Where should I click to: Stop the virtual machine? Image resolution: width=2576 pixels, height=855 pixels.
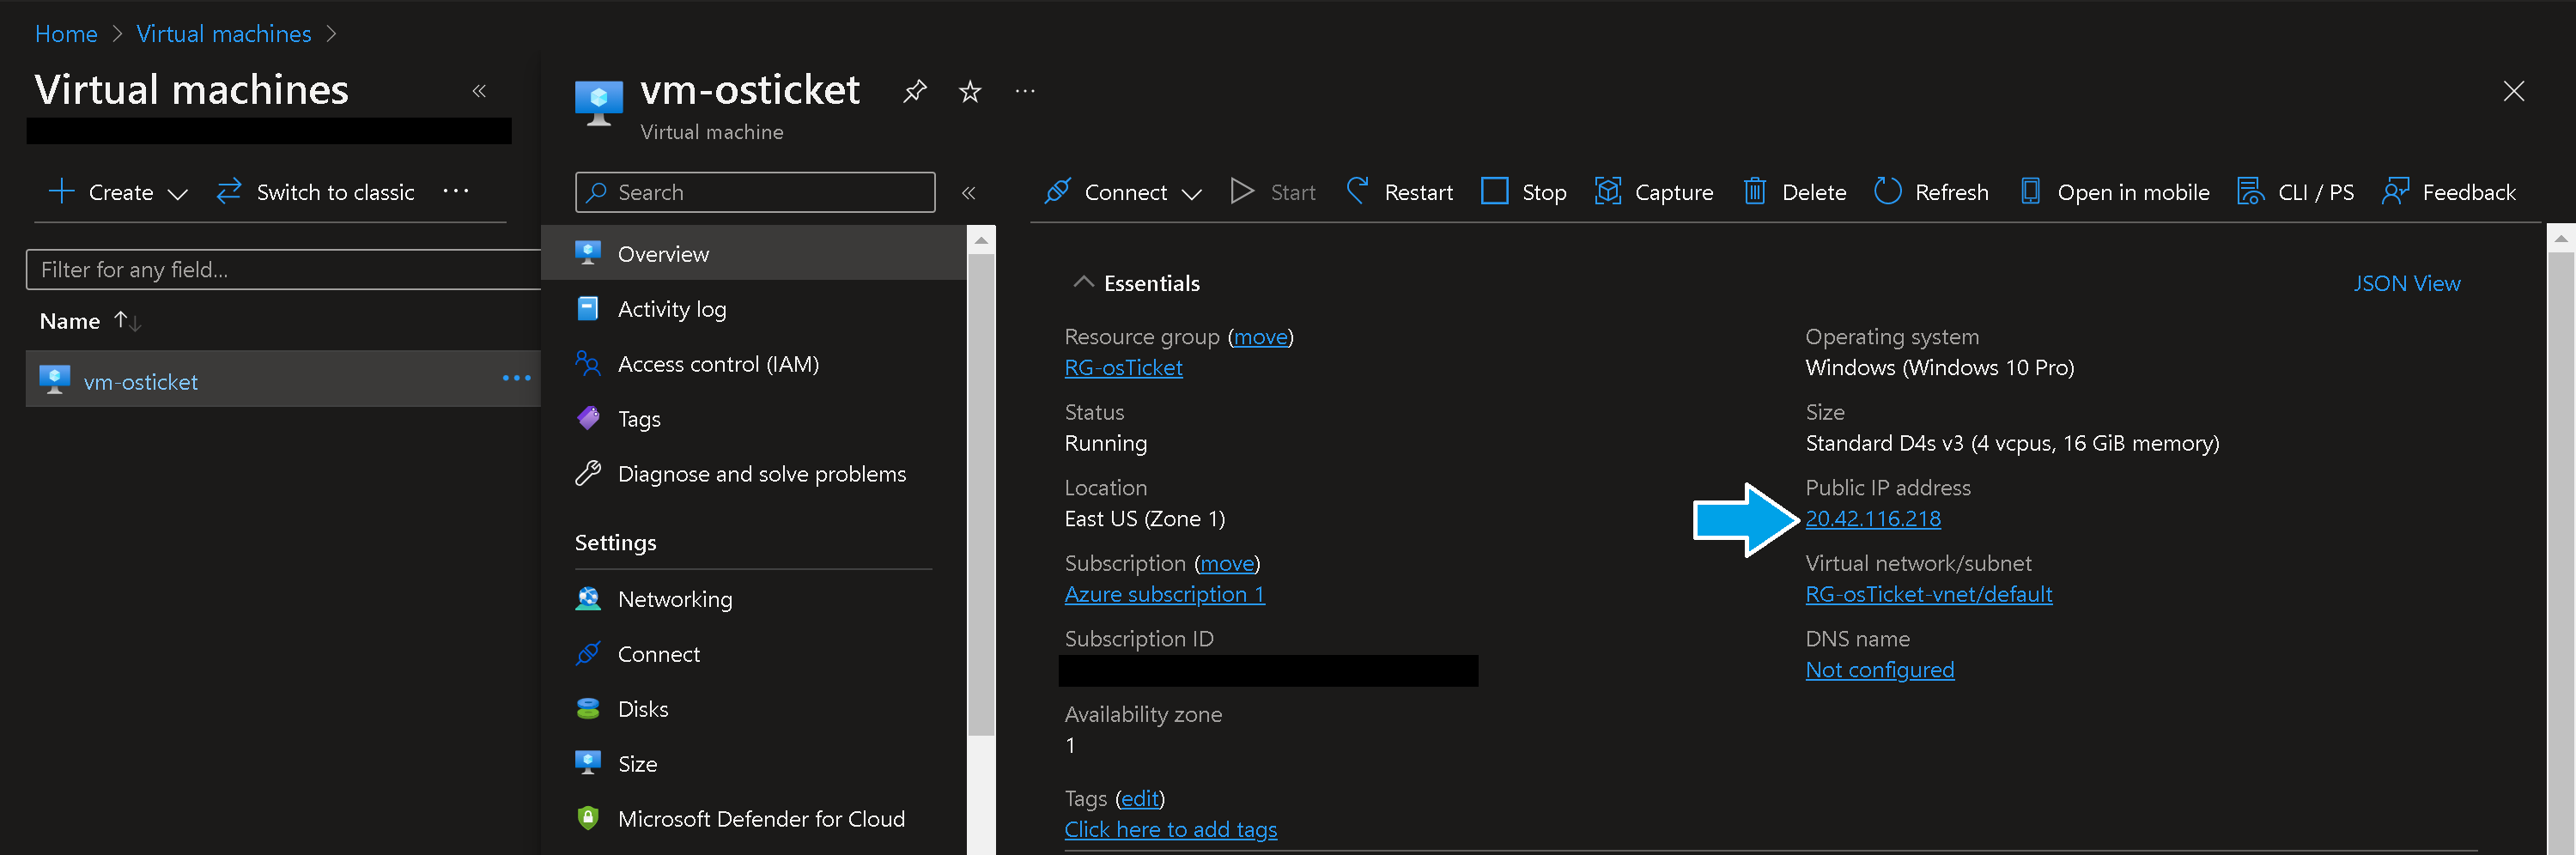pyautogui.click(x=1524, y=192)
